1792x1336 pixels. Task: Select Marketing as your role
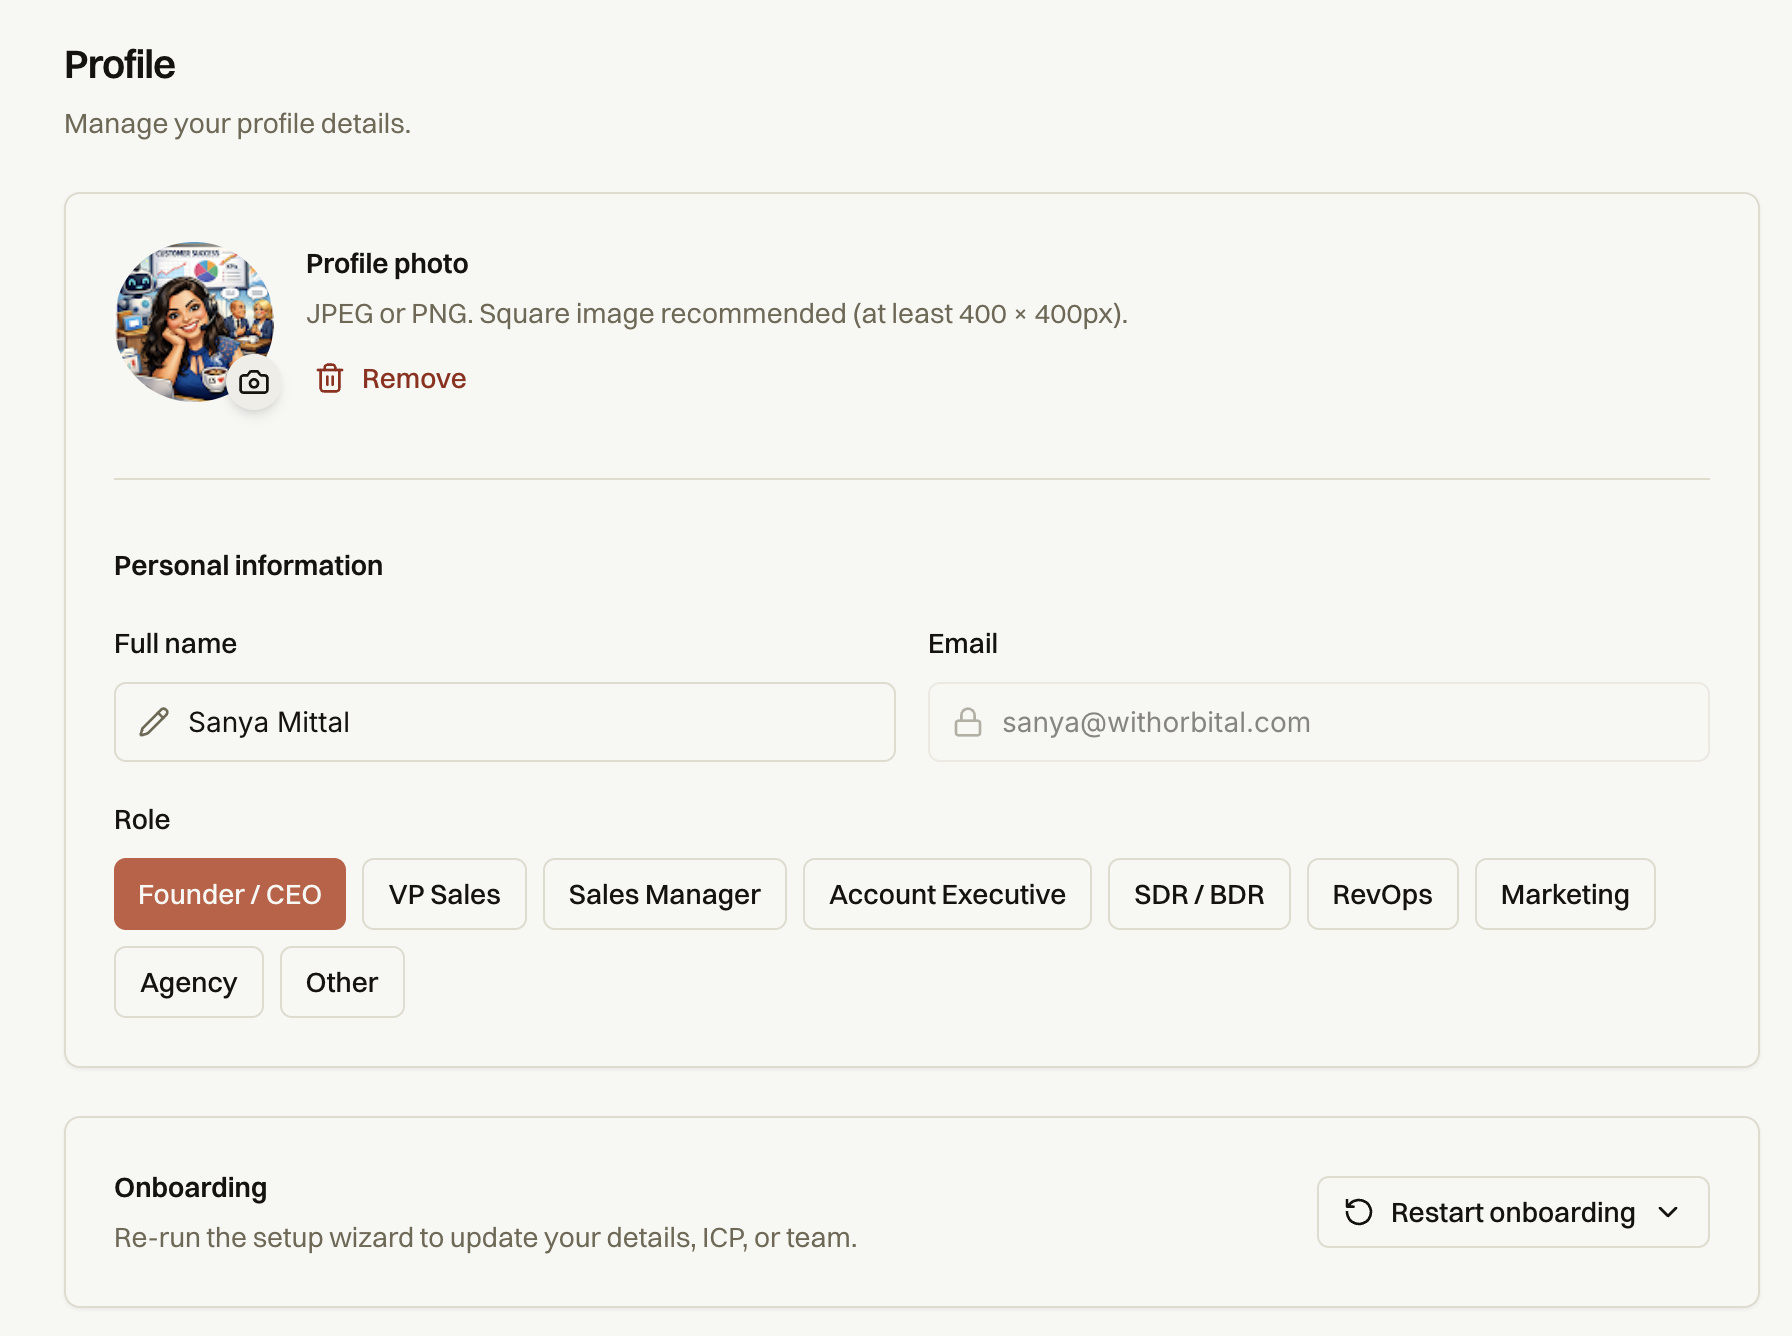coord(1565,894)
